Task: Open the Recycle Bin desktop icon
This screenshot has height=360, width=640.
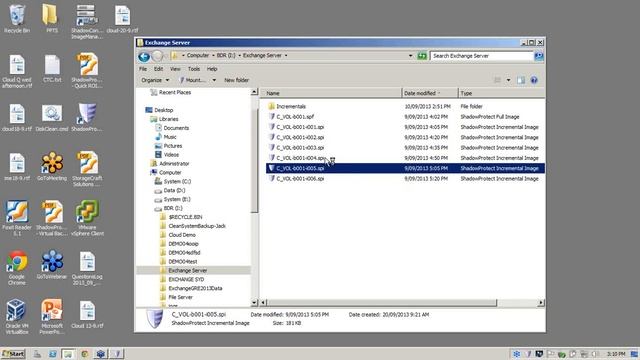Action: [x=17, y=19]
